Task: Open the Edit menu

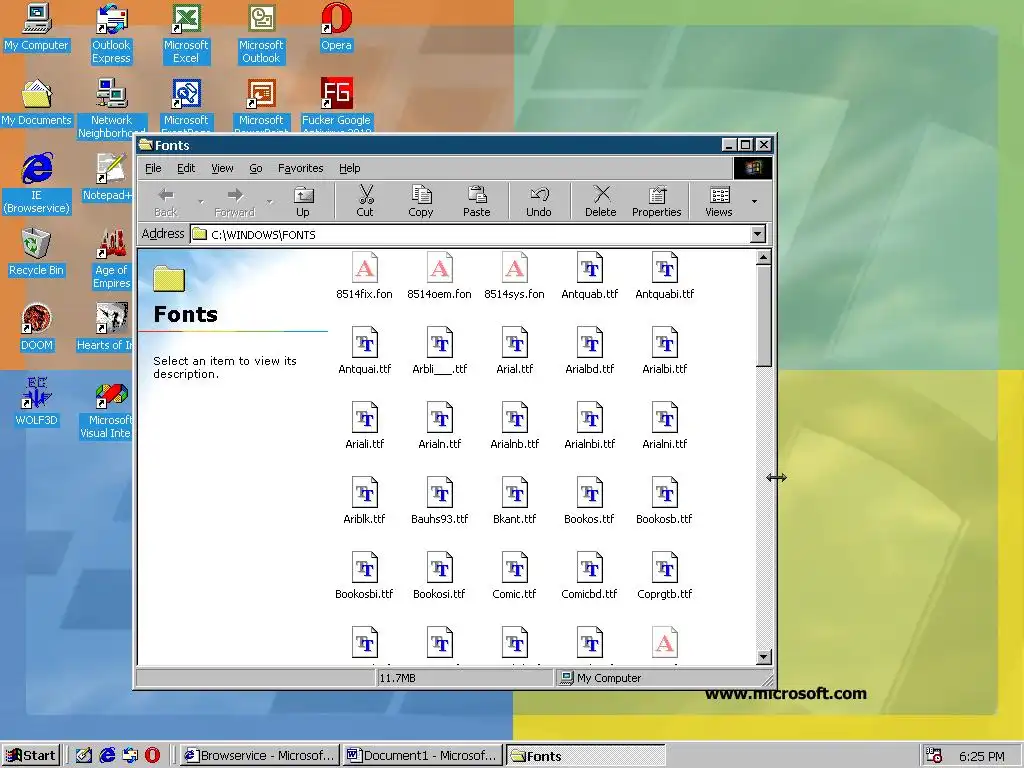Action: [x=186, y=168]
